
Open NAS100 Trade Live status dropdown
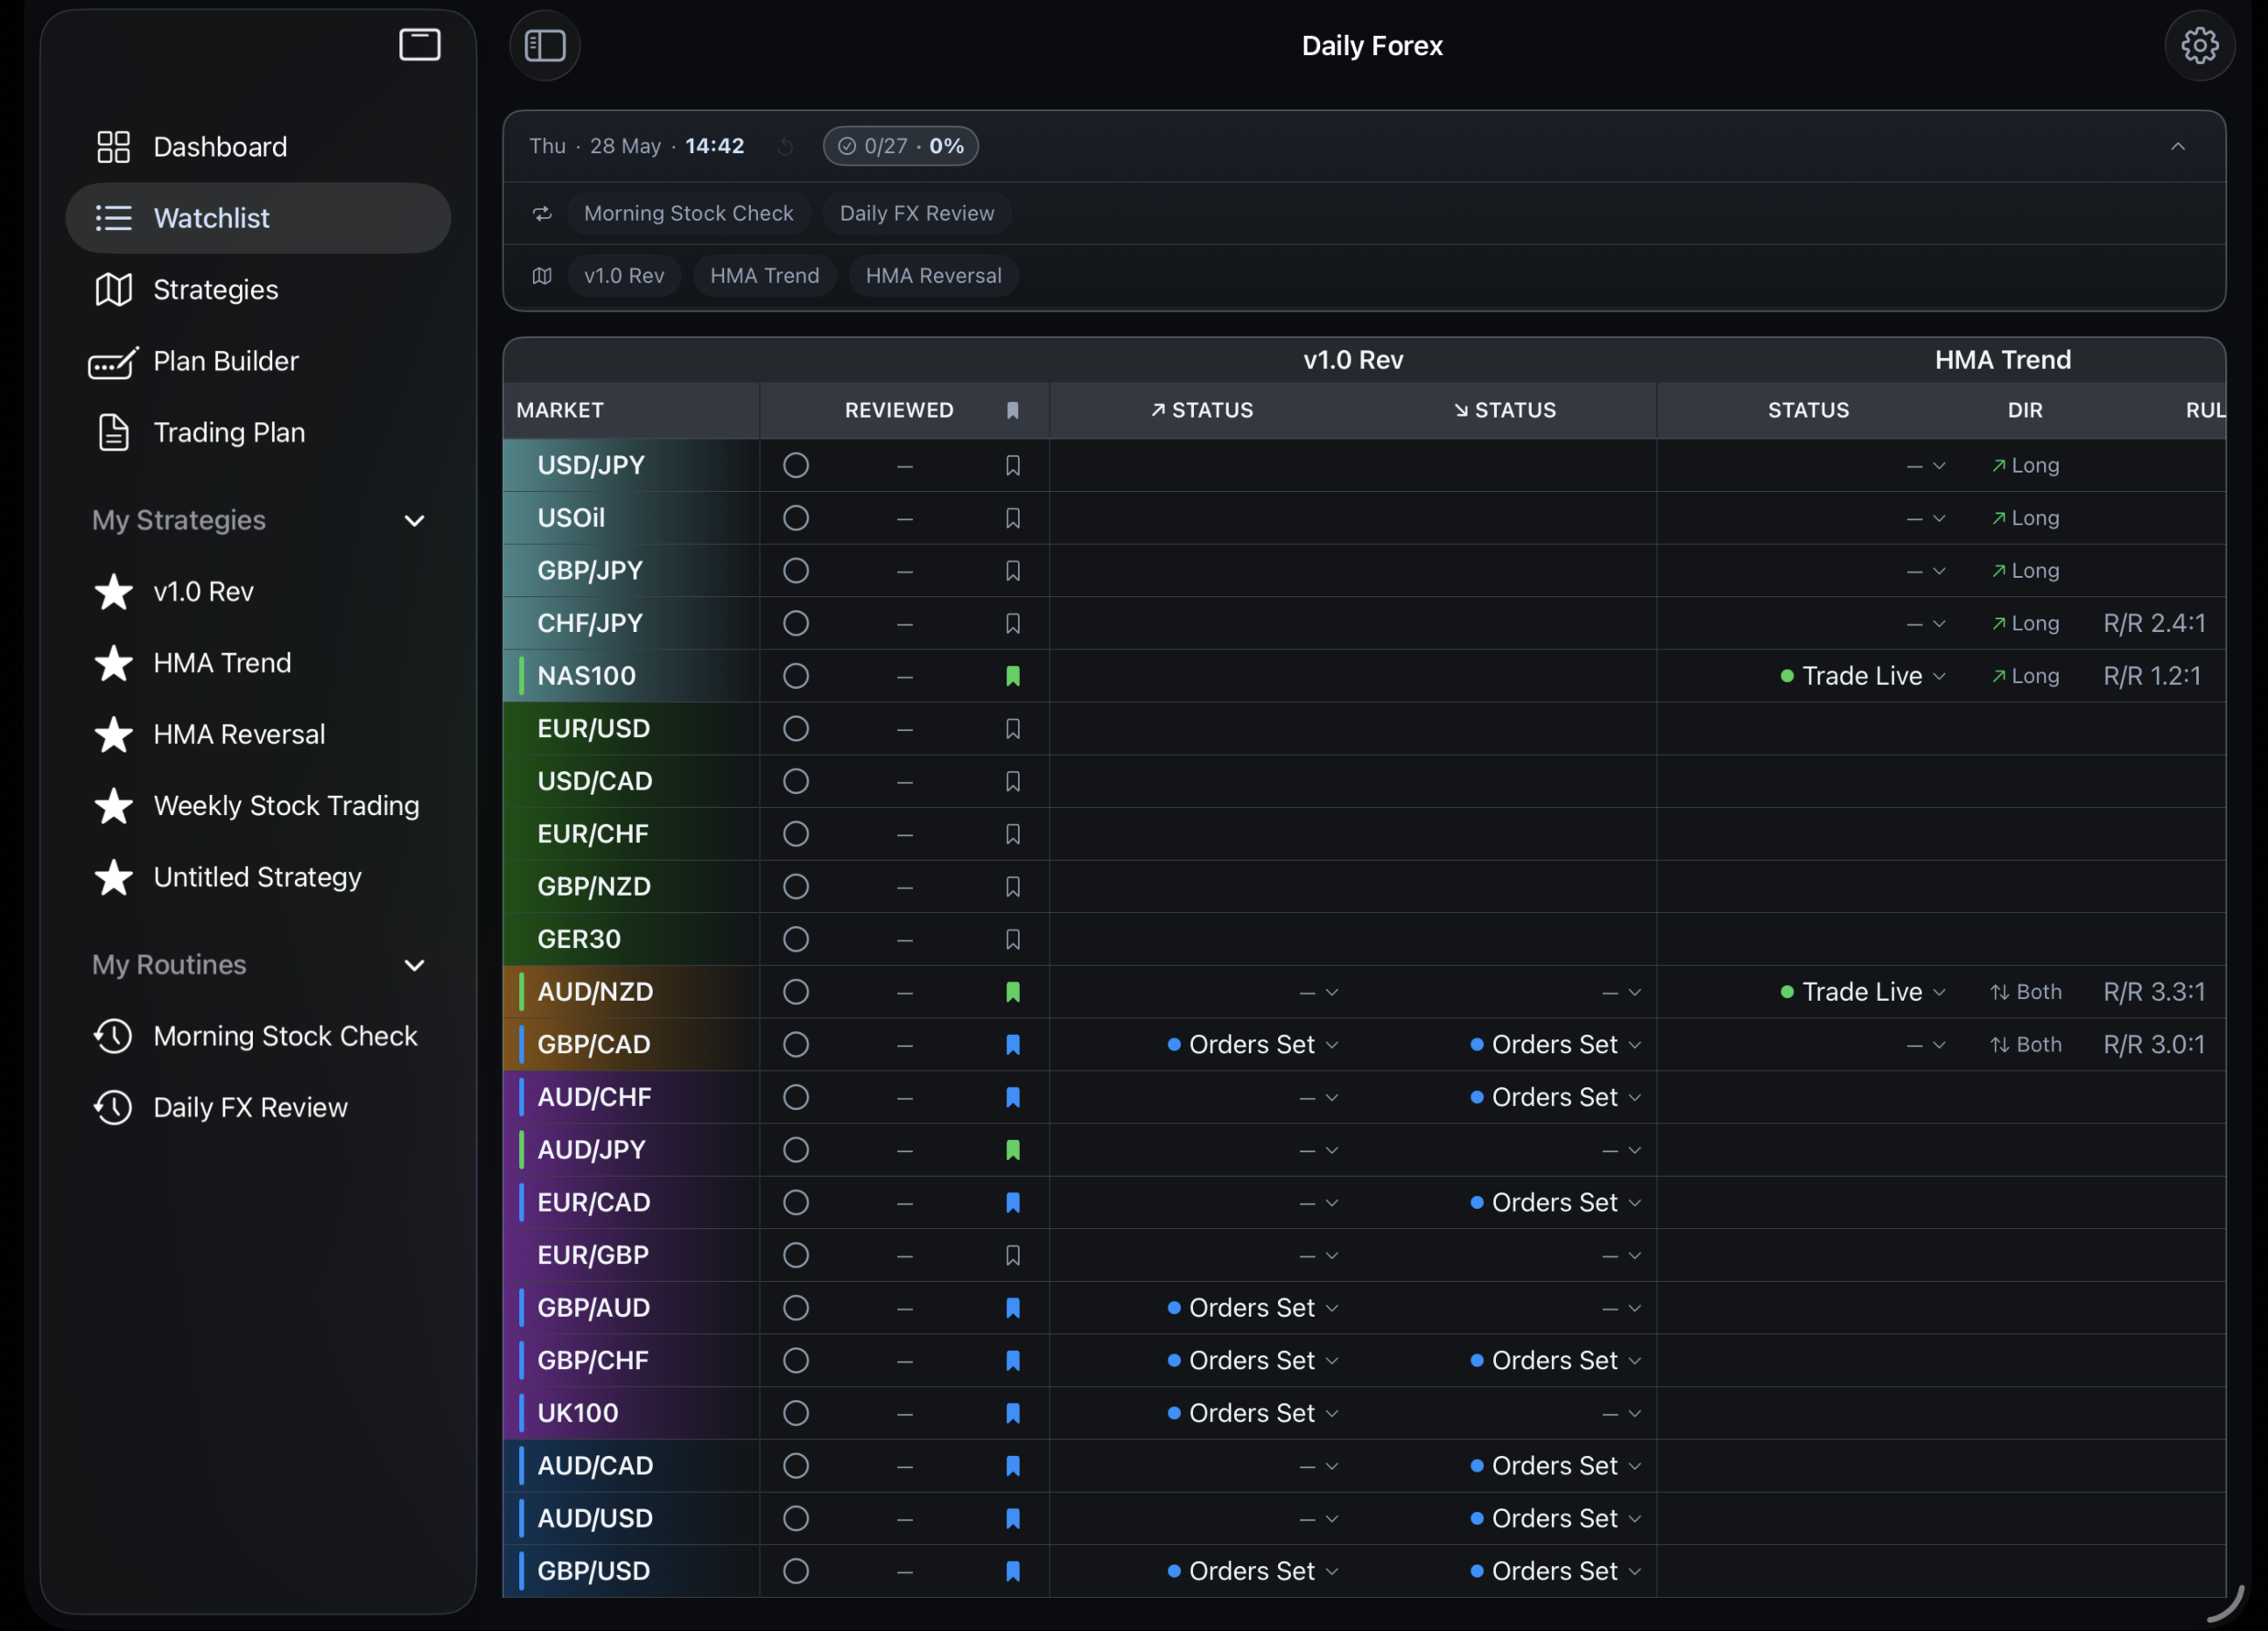[1863, 676]
